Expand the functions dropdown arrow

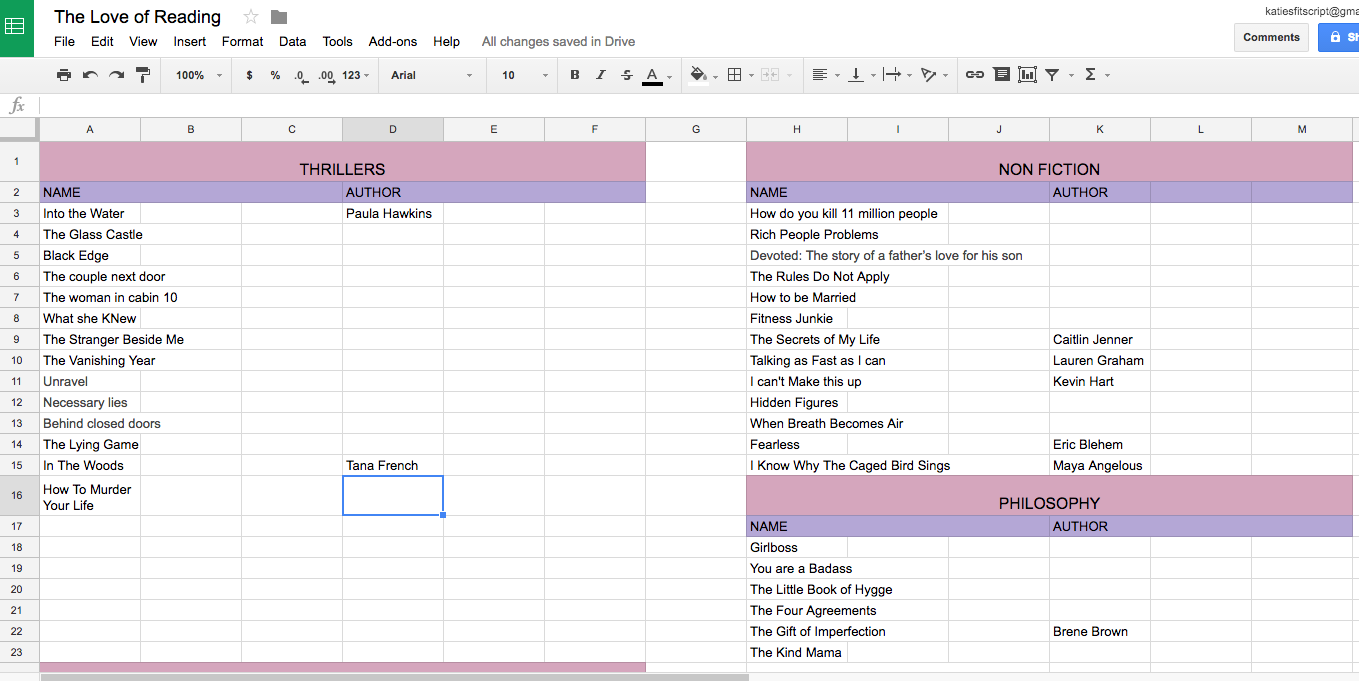(1107, 75)
